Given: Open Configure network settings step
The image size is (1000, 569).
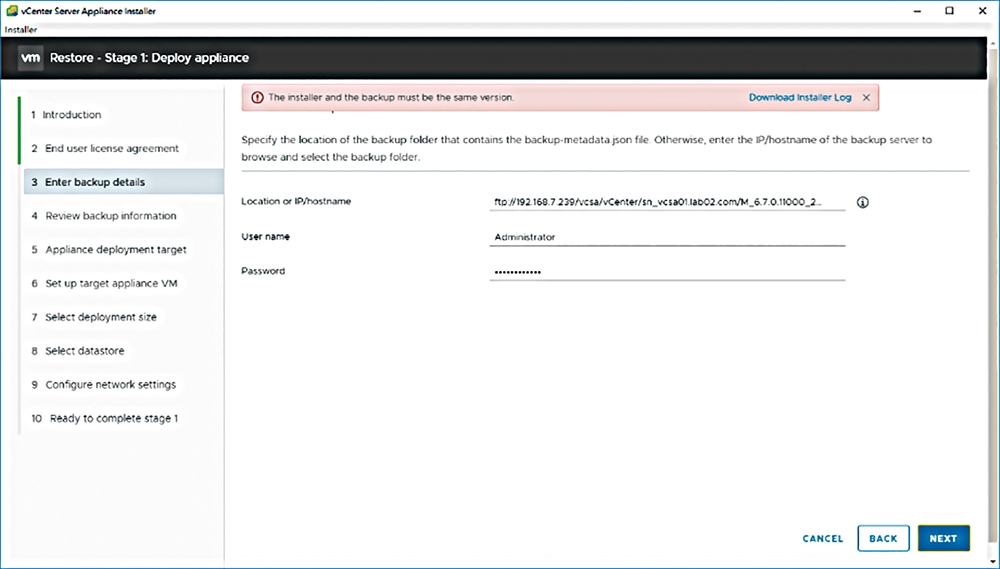Looking at the screenshot, I should [104, 385].
